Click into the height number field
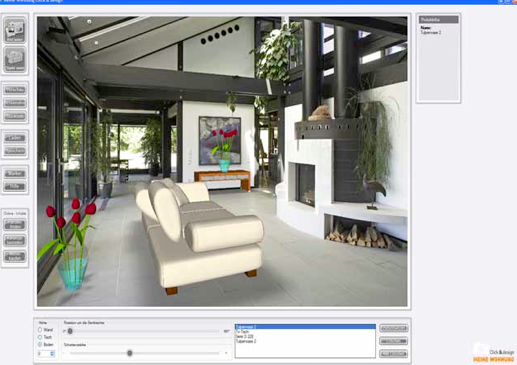517x365 pixels. pyautogui.click(x=44, y=353)
